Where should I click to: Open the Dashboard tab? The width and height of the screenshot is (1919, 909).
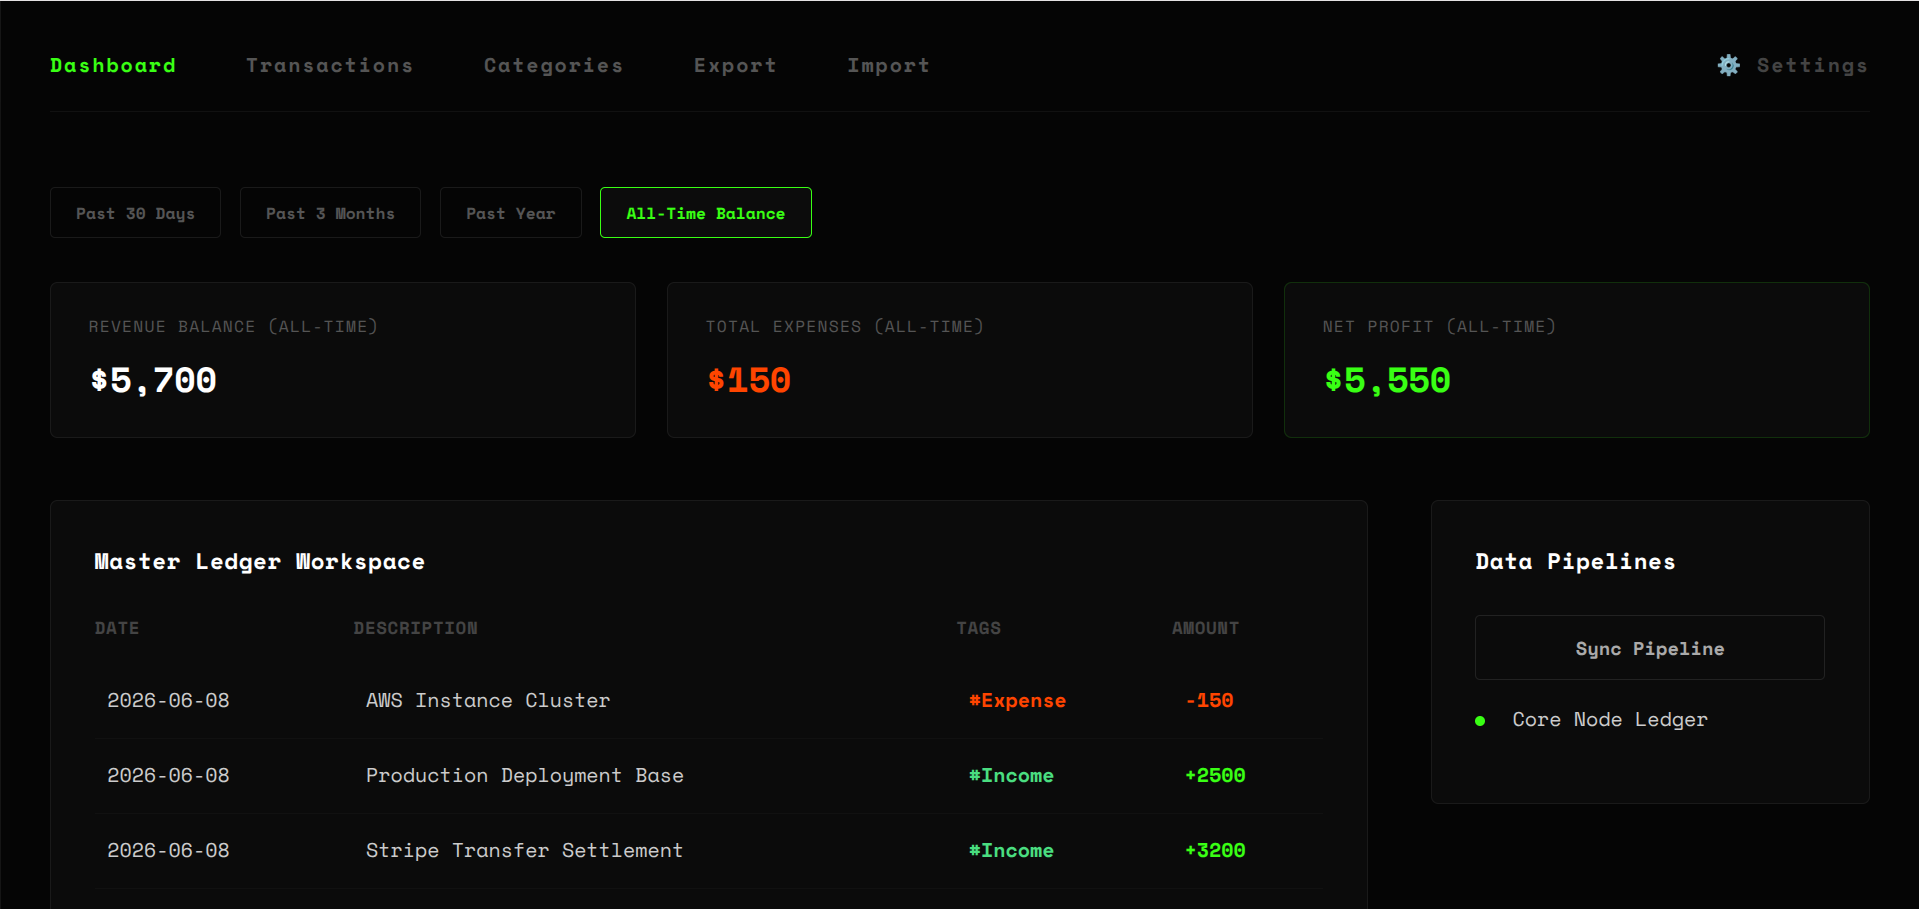113,65
